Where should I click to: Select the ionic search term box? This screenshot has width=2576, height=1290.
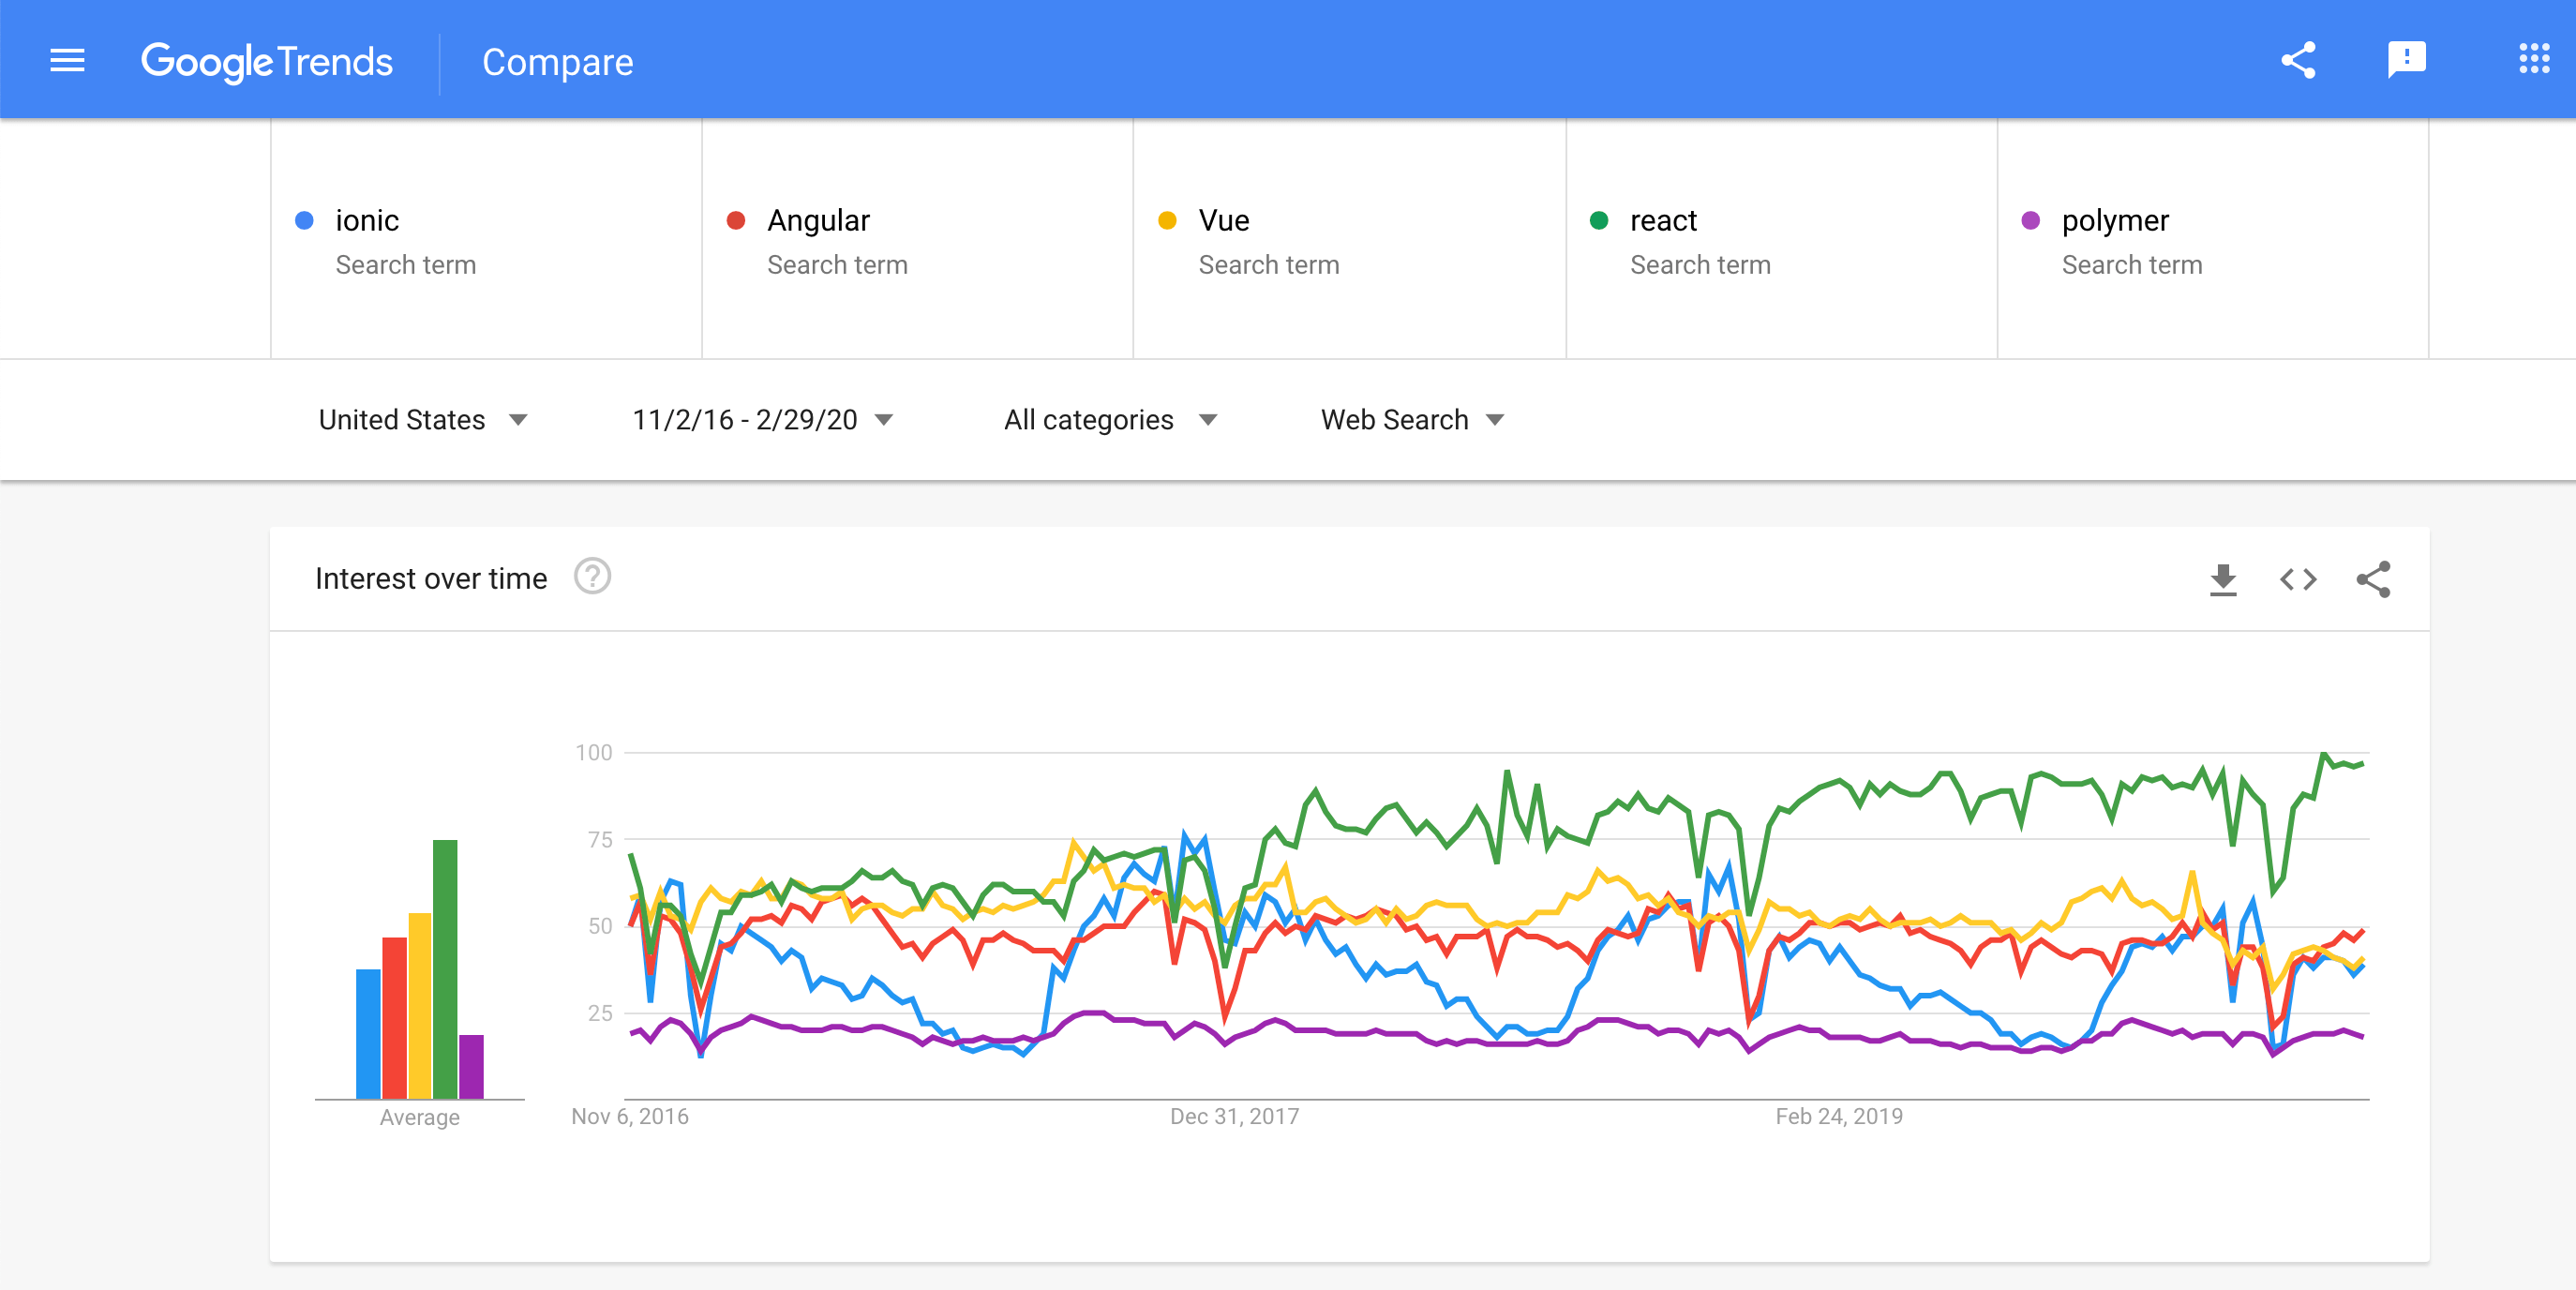486,239
